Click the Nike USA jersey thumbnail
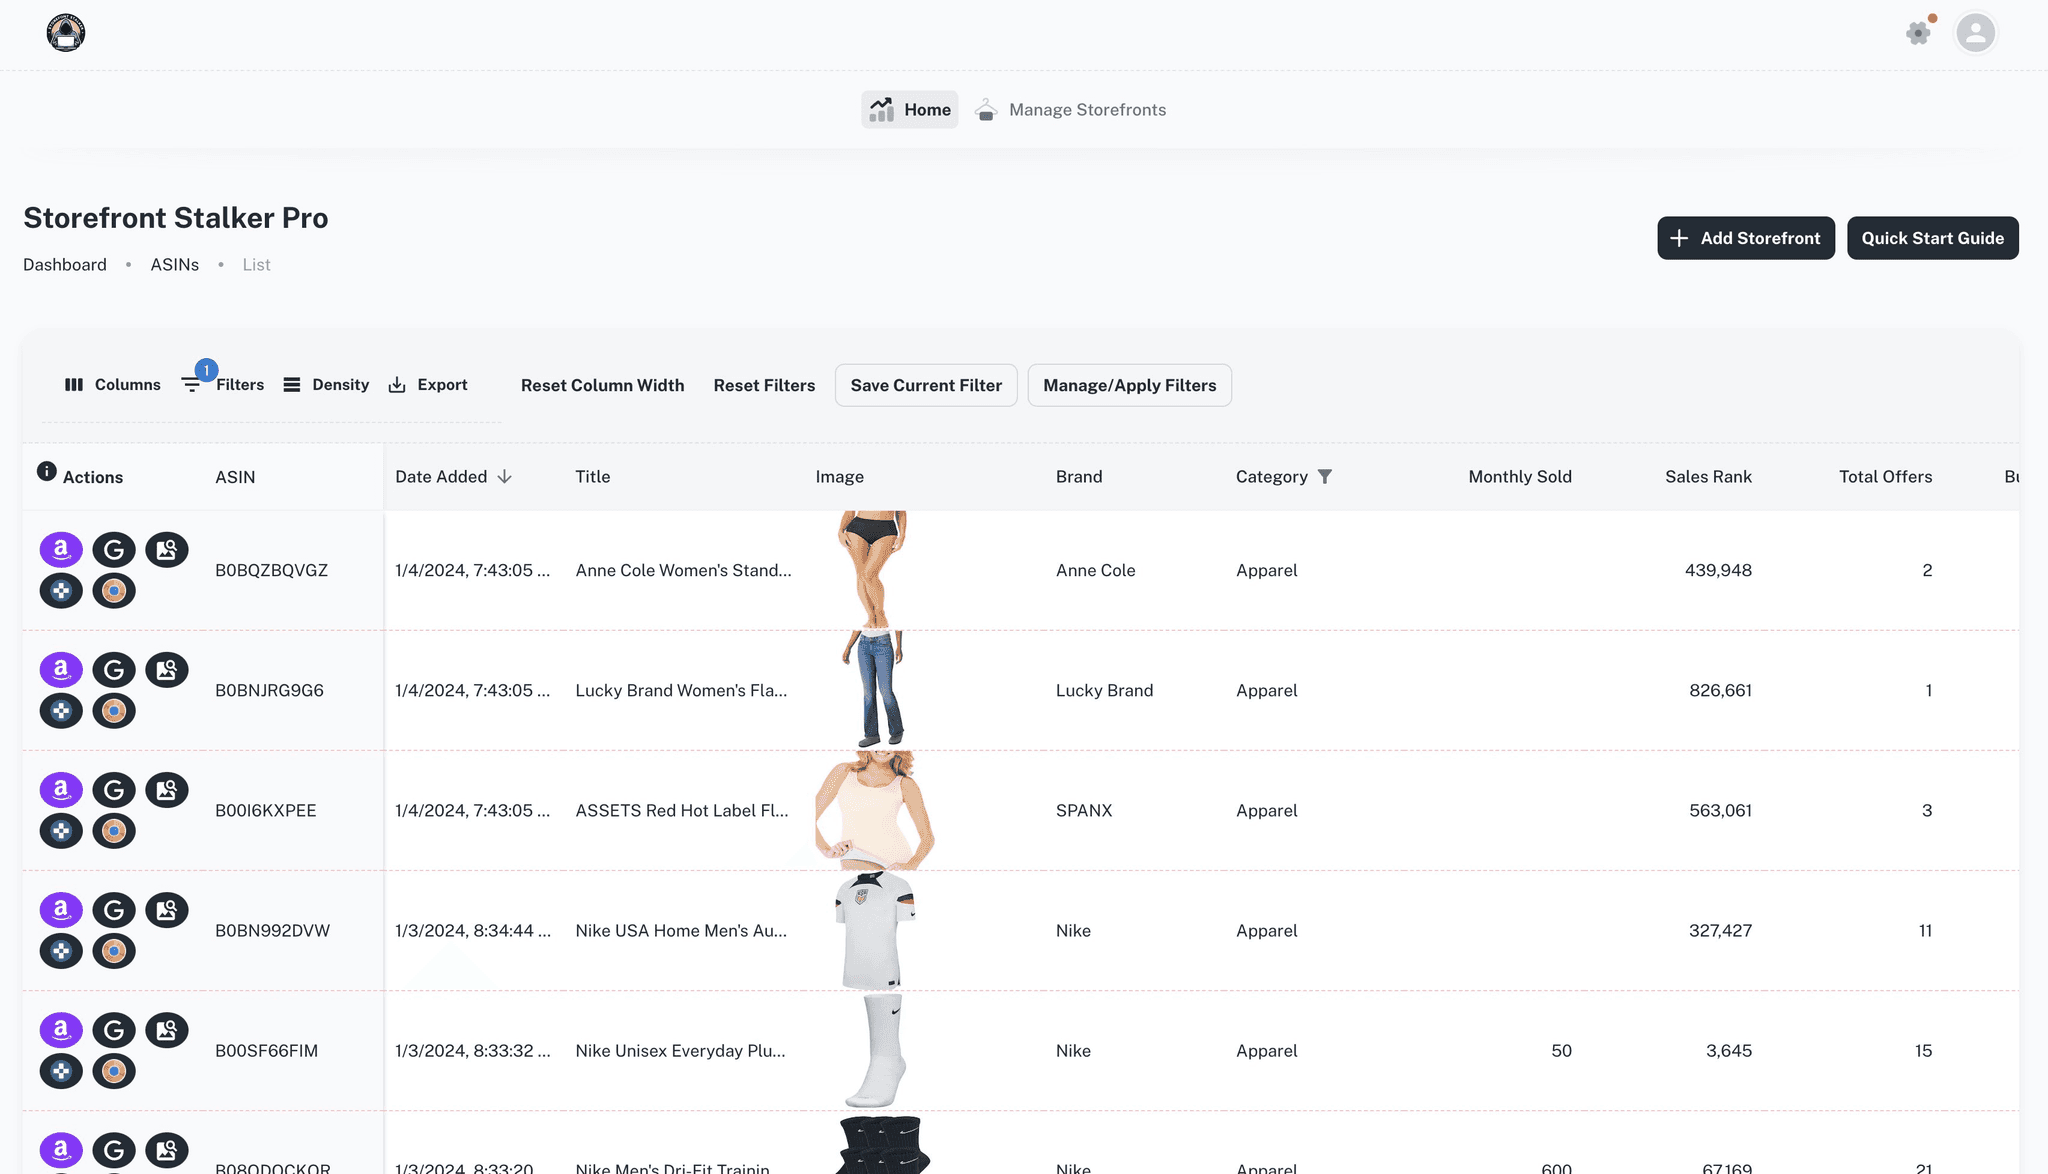The image size is (2048, 1174). tap(875, 930)
